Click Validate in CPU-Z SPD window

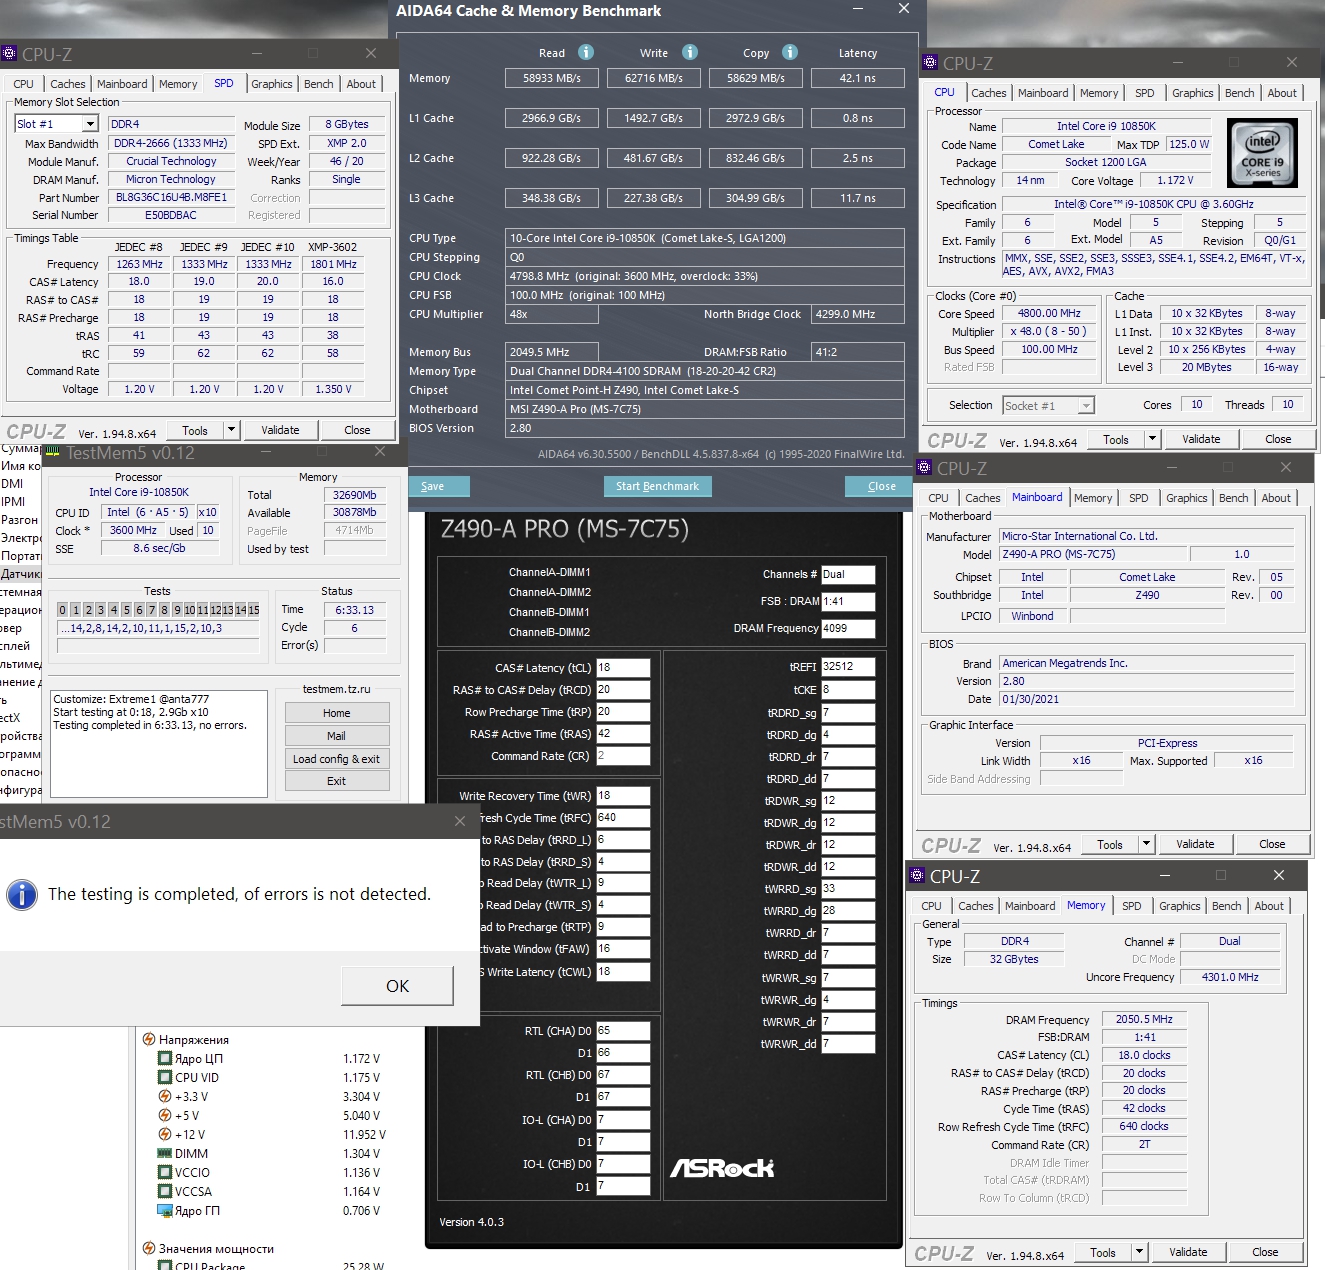pos(280,430)
